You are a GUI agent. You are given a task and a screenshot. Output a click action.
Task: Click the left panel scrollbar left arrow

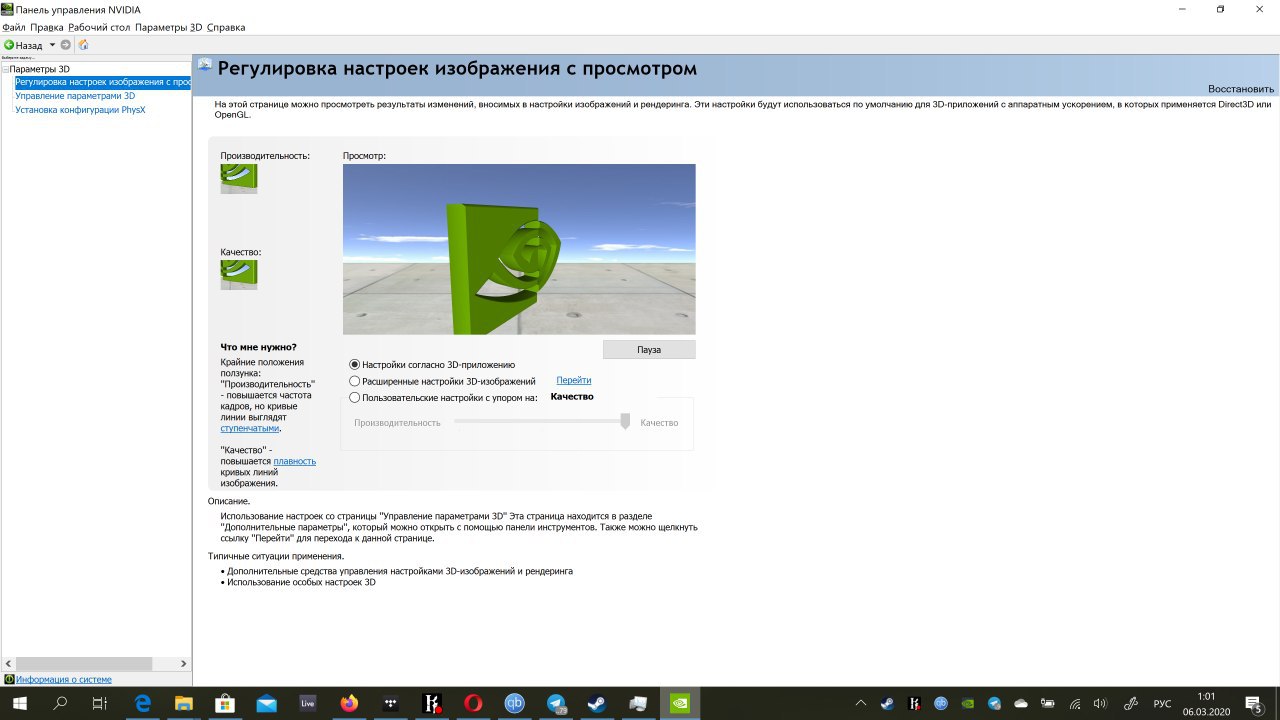tap(9, 663)
